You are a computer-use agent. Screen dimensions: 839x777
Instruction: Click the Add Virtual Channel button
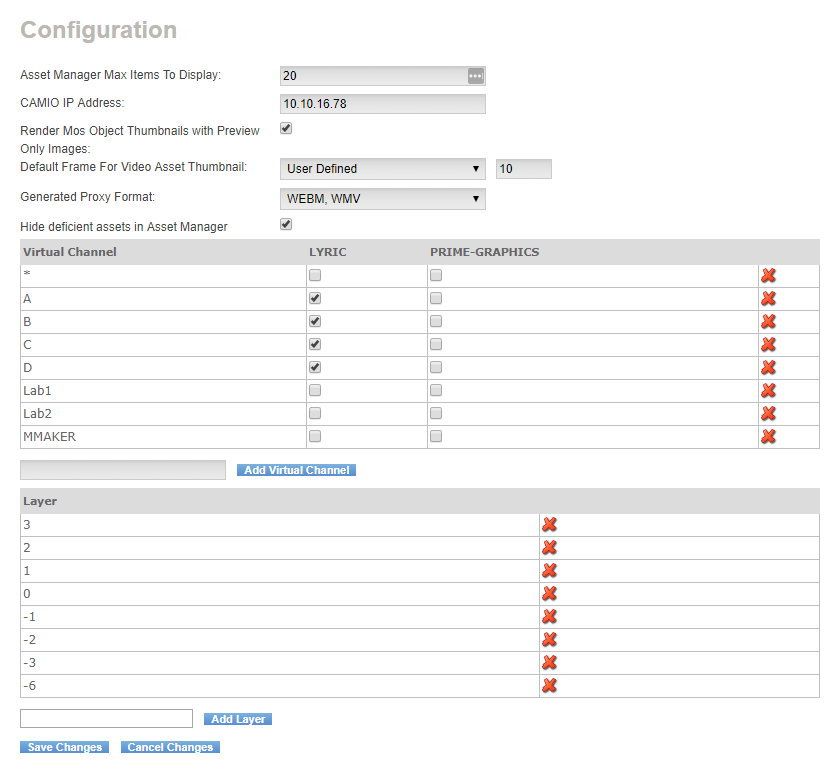coord(296,470)
